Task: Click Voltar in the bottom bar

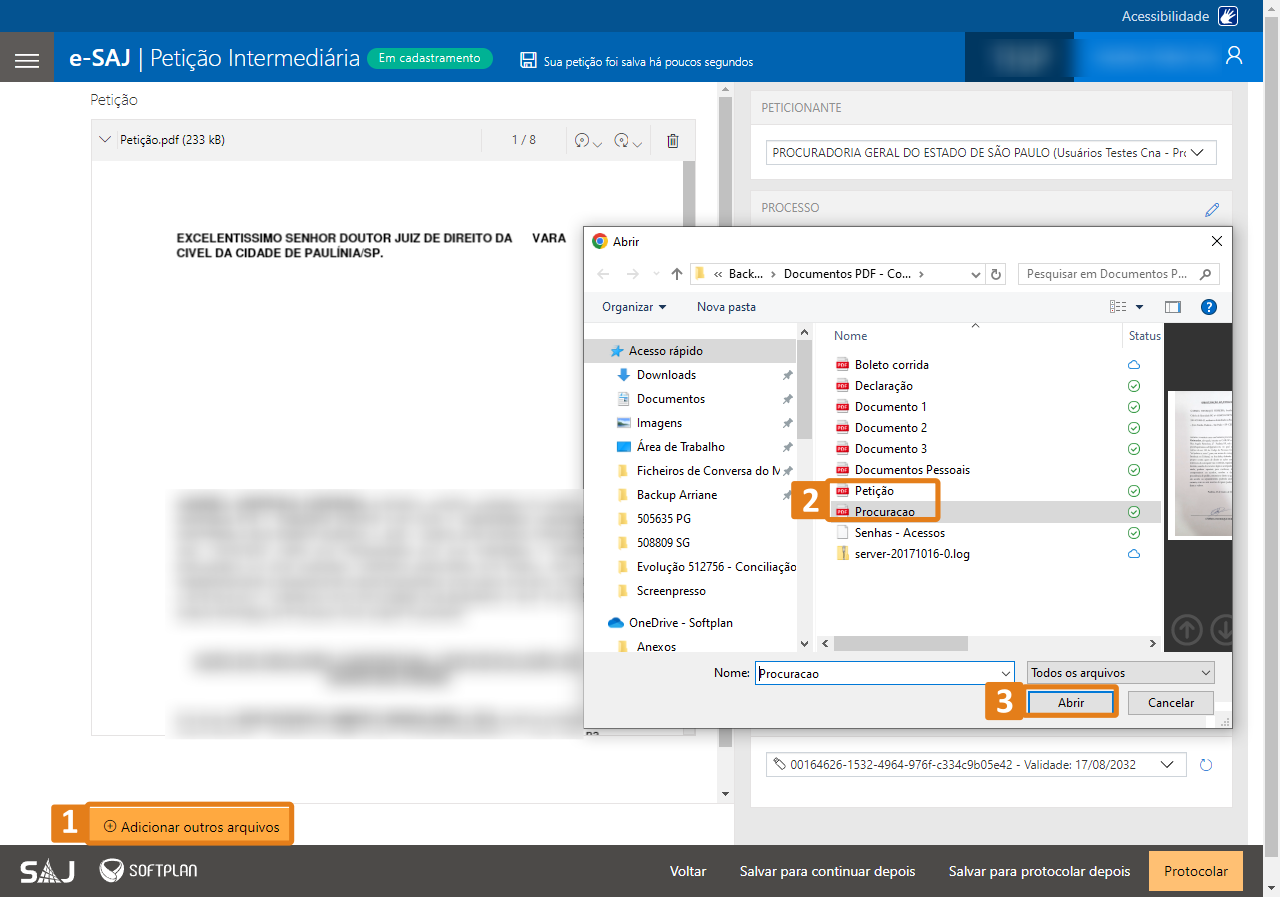Action: tap(688, 871)
